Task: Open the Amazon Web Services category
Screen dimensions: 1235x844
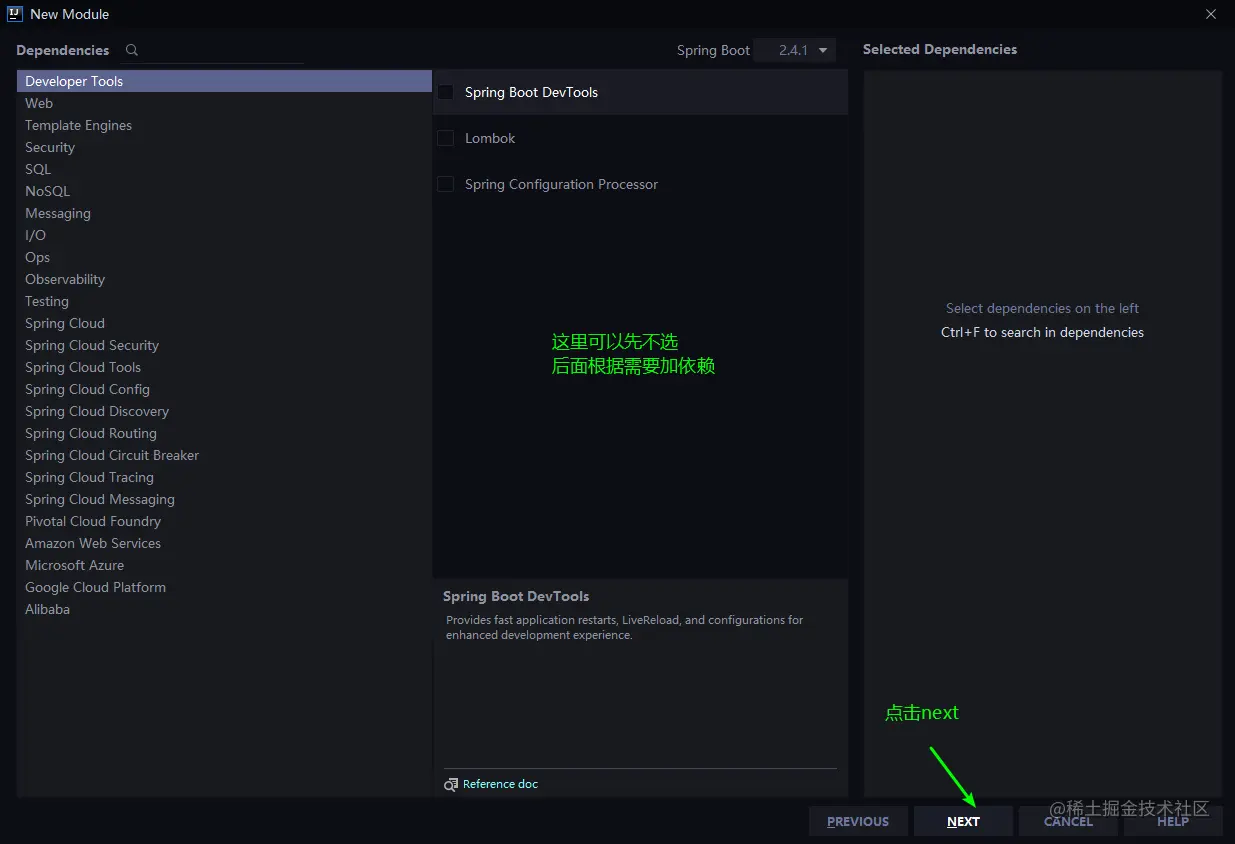Action: coord(224,543)
